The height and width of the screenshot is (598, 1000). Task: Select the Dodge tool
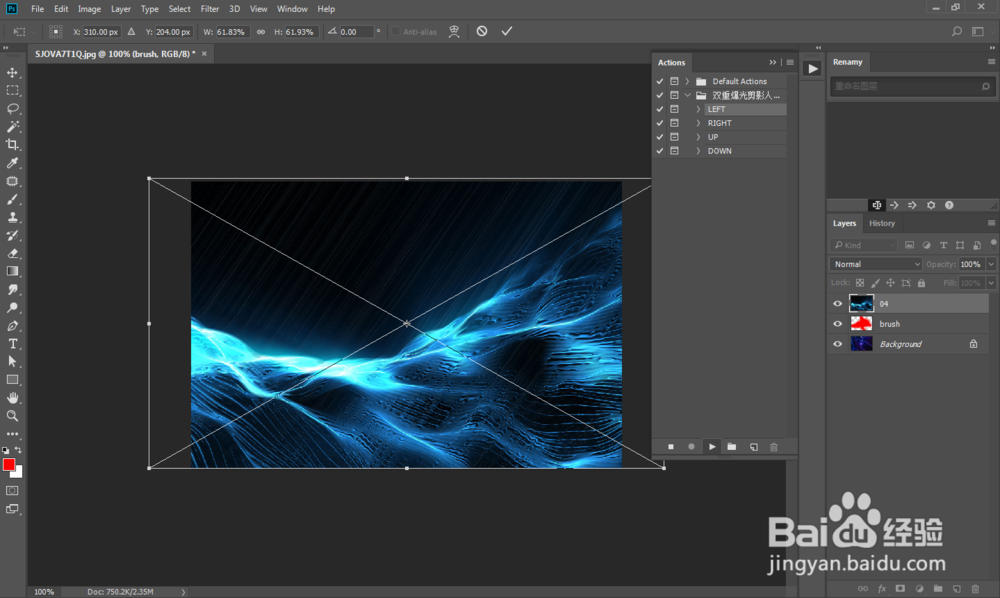click(12, 307)
